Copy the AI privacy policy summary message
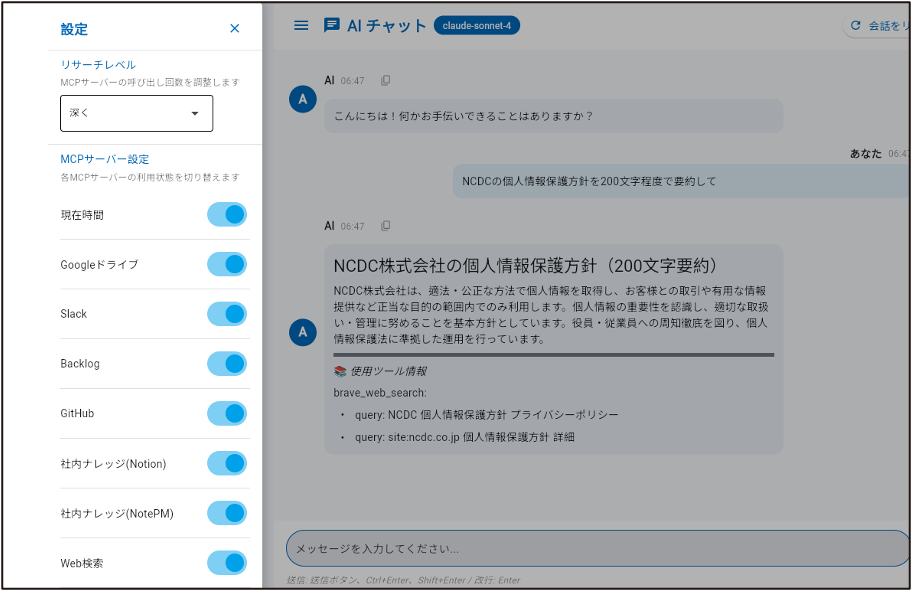Viewport: 912px width, 590px height. pos(386,226)
